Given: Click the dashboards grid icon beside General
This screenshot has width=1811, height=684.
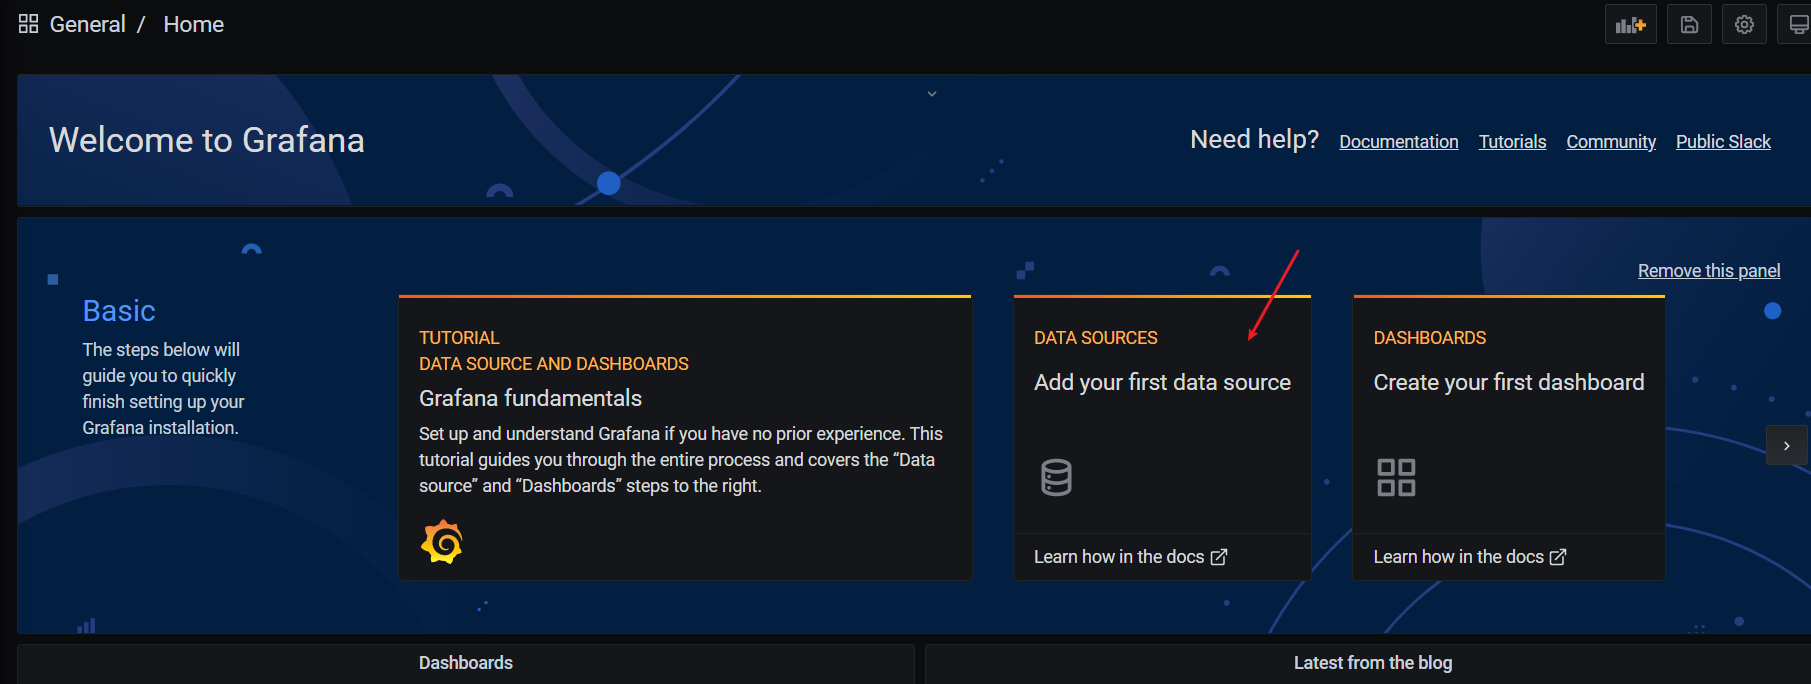Looking at the screenshot, I should click(x=28, y=24).
